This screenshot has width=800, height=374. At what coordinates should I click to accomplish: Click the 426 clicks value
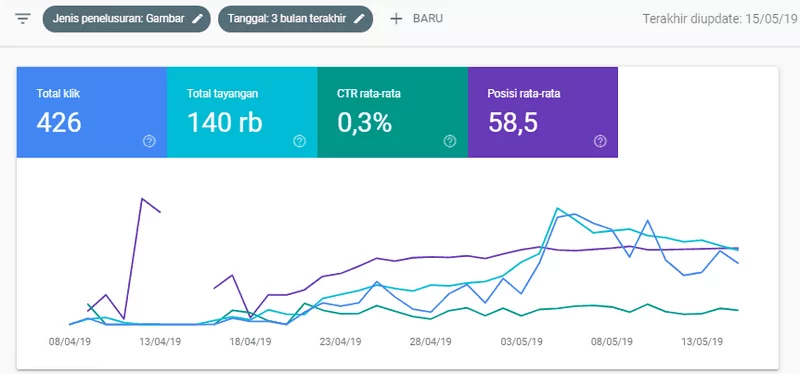pyautogui.click(x=59, y=123)
